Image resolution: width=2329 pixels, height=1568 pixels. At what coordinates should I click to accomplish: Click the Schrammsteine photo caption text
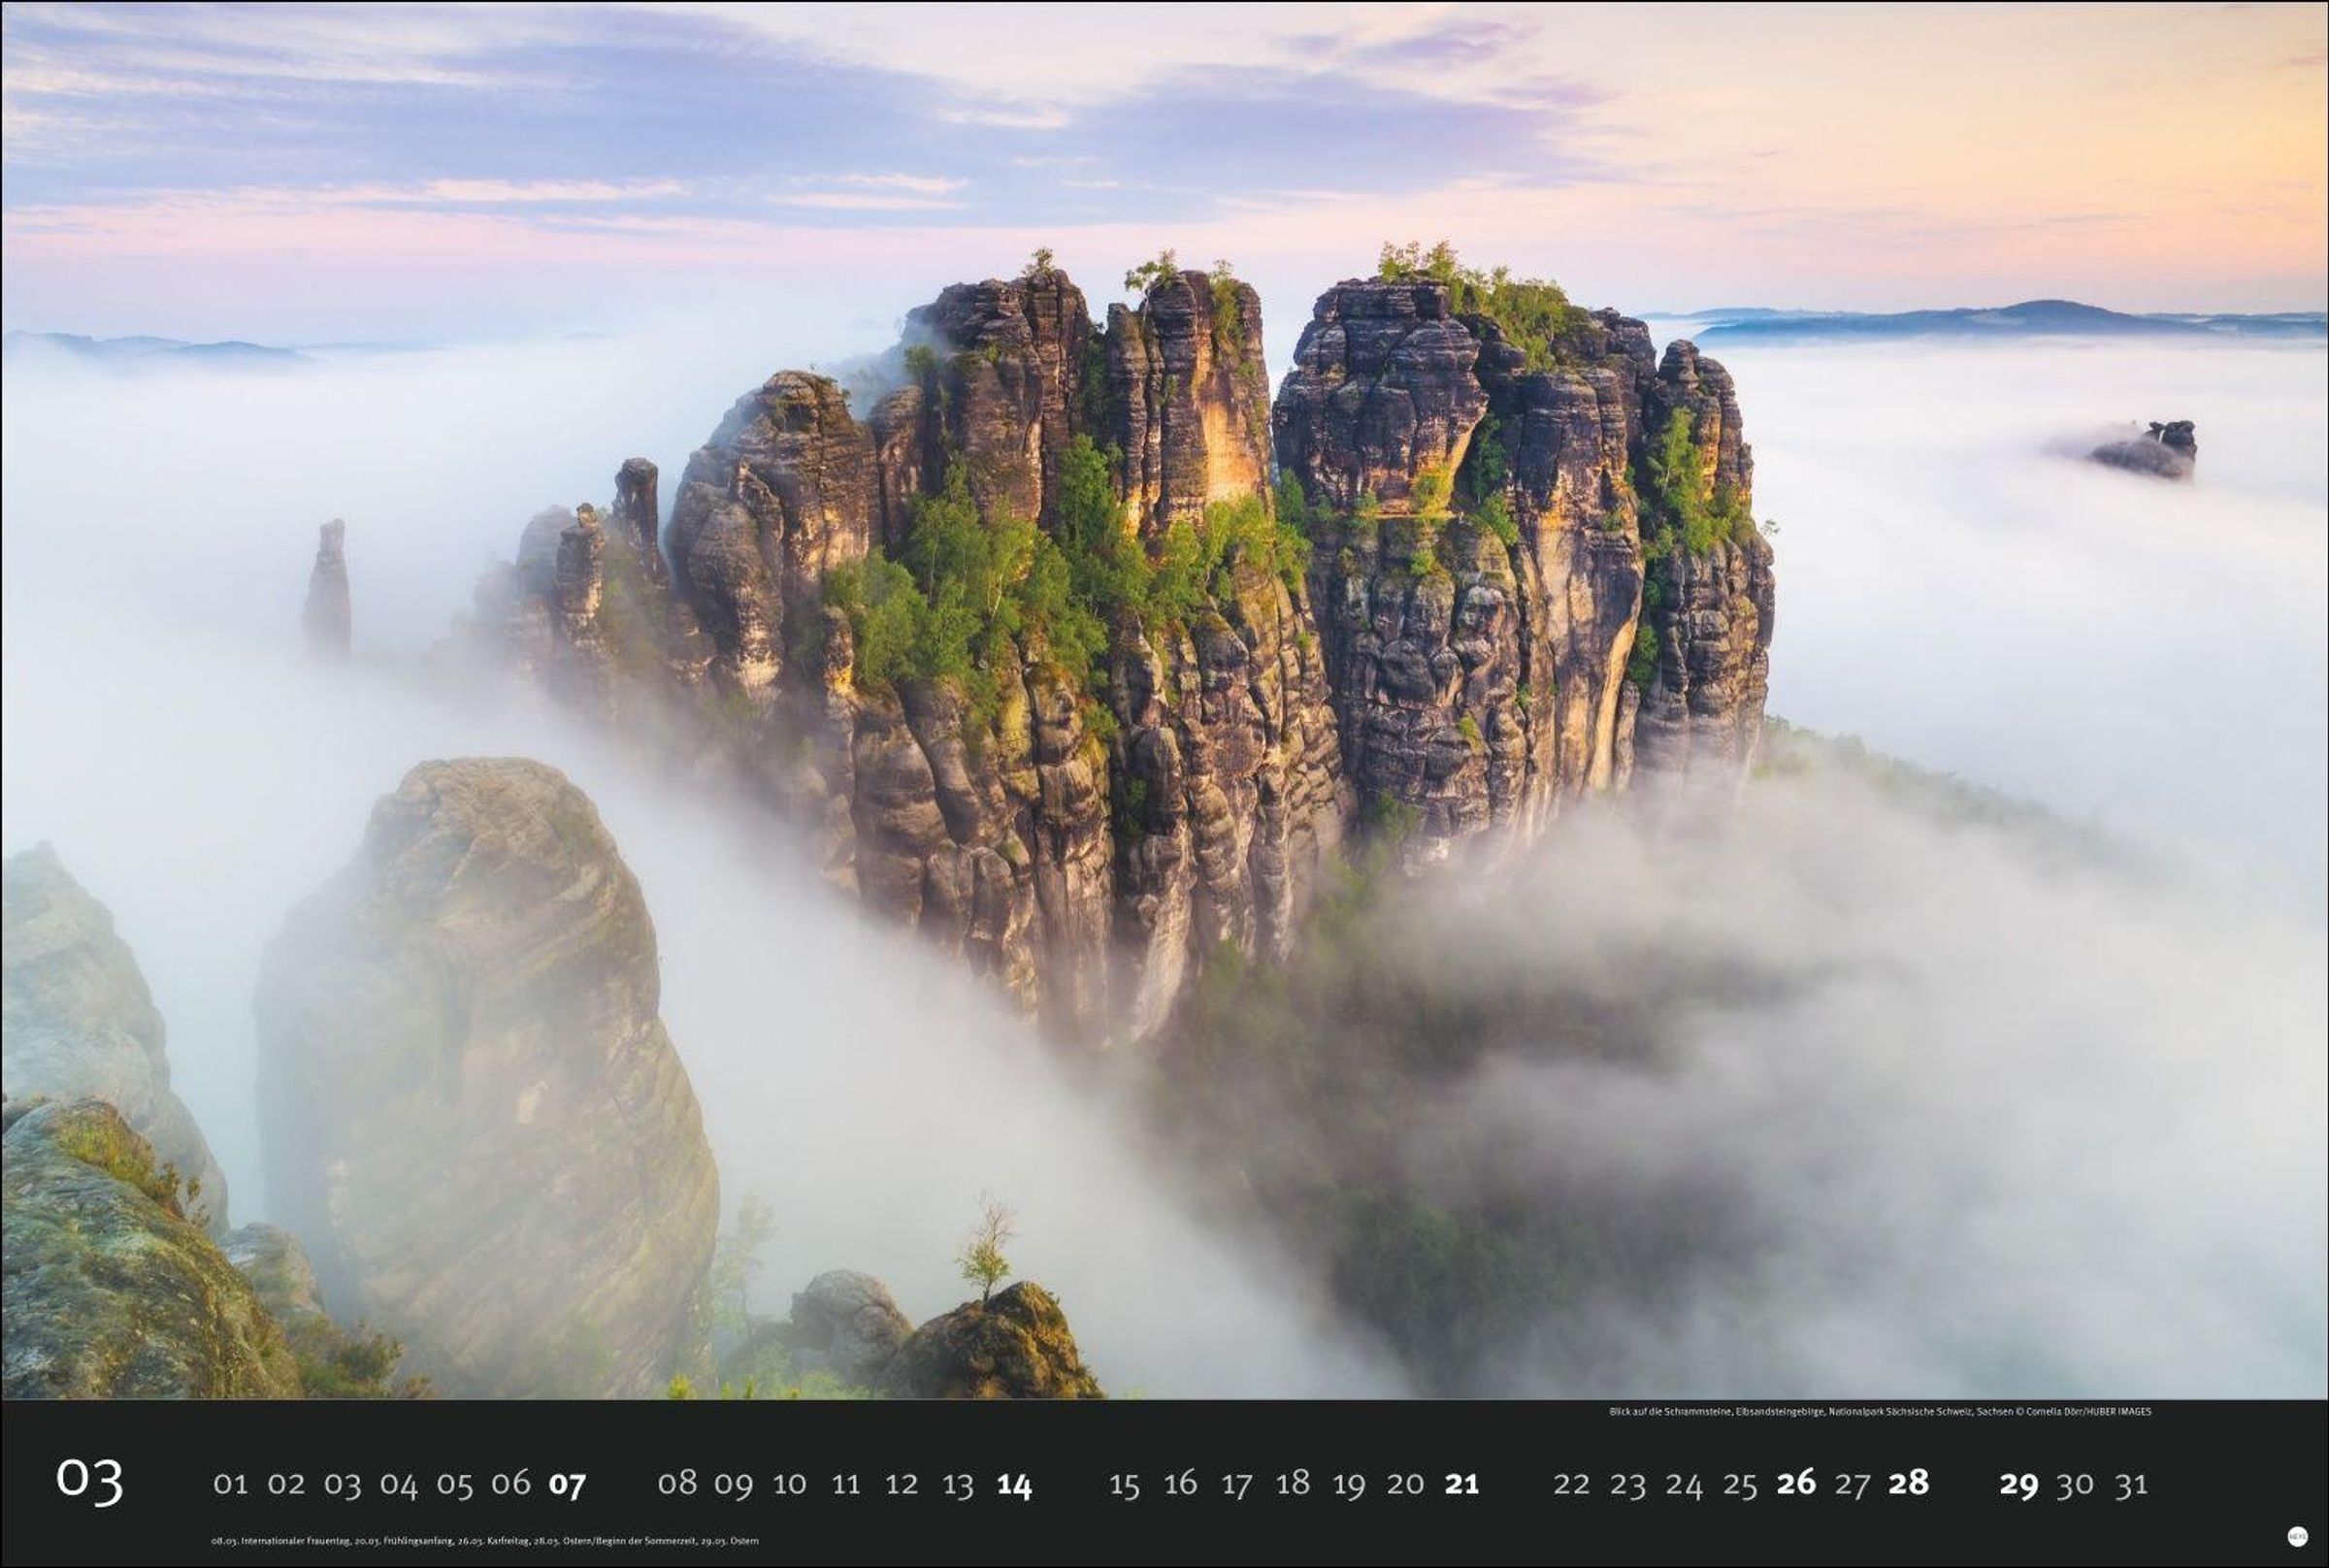[1880, 1411]
